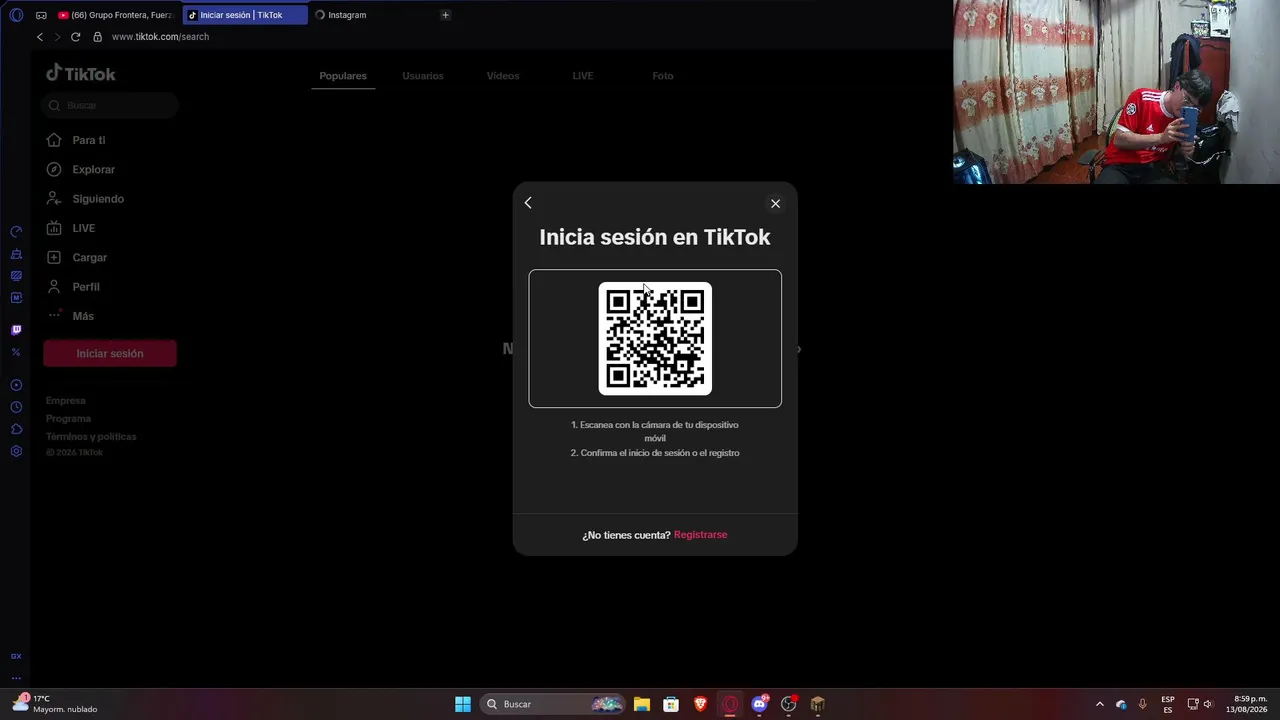1280x720 pixels.
Task: Open the Minecraft block icon on taskbar
Action: 817,704
